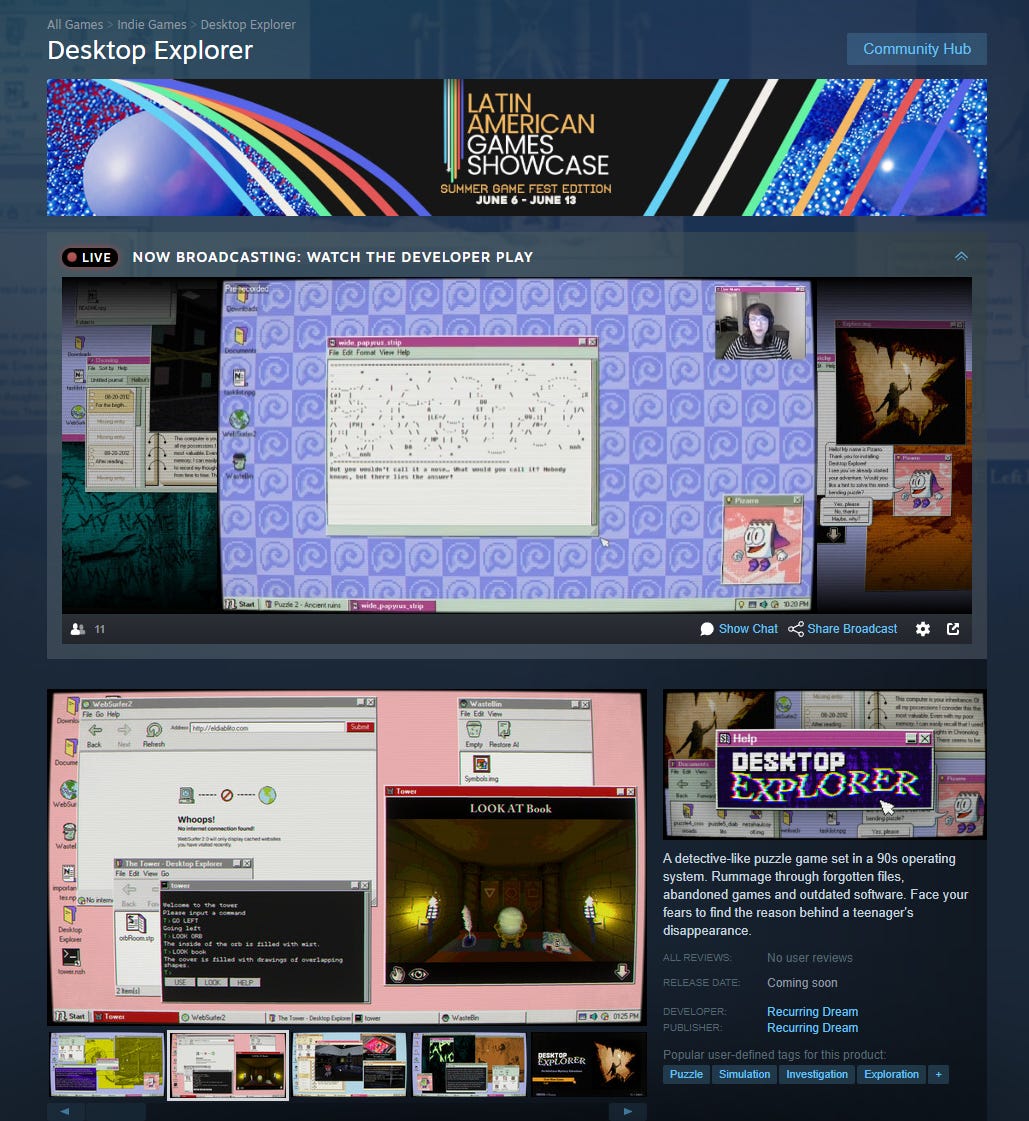Click the broadcast viewers icon
This screenshot has width=1029, height=1121.
point(78,629)
